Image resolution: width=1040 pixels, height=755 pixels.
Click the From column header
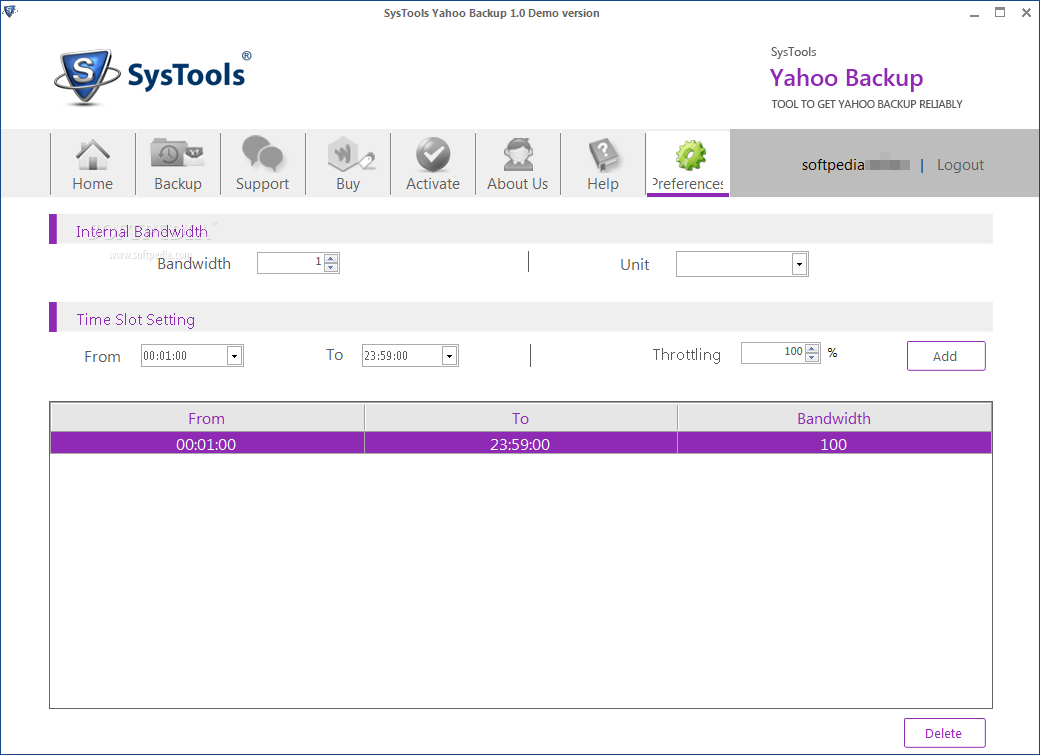[207, 419]
